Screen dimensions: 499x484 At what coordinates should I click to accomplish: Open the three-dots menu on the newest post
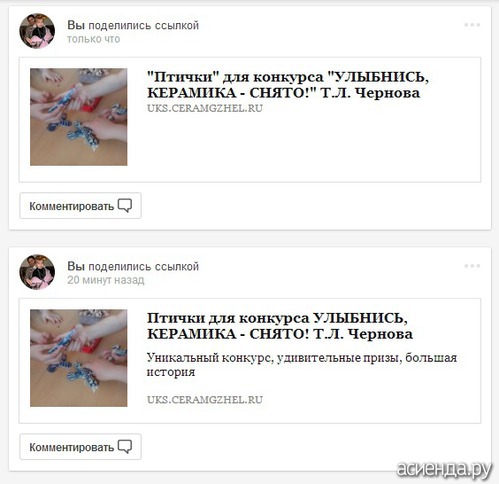click(x=472, y=25)
